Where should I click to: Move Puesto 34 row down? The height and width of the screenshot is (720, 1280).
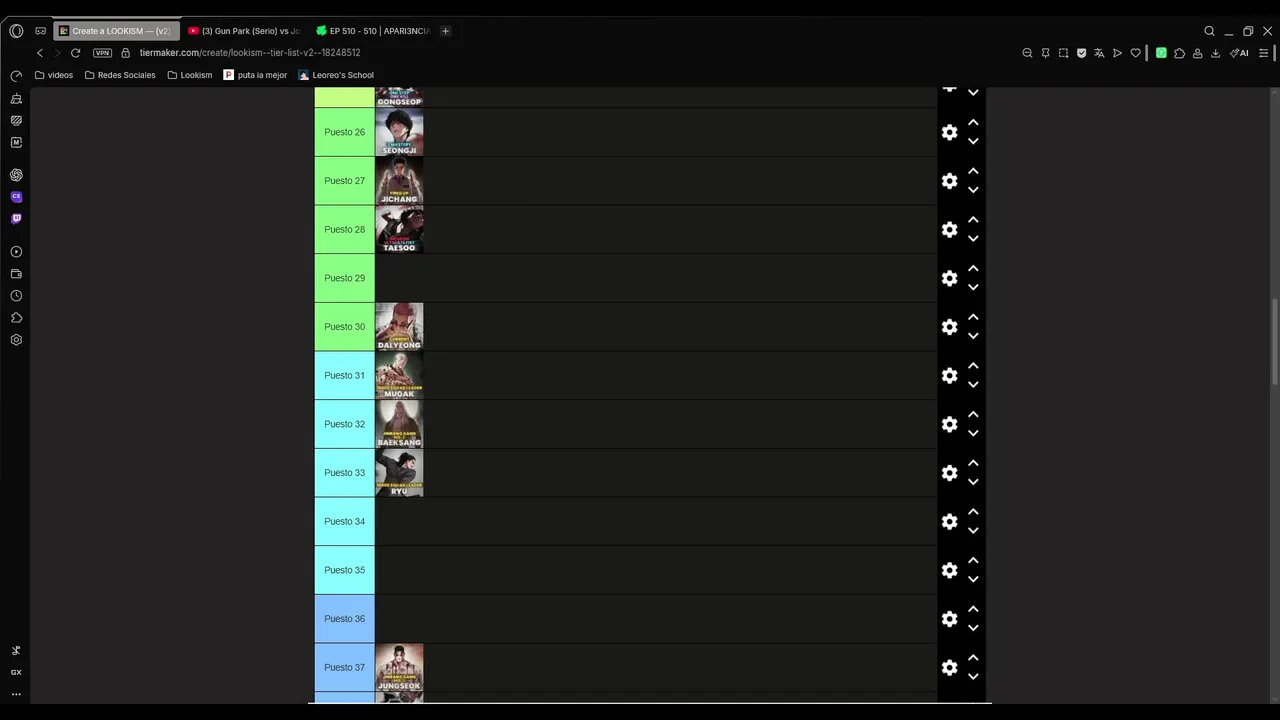[973, 531]
